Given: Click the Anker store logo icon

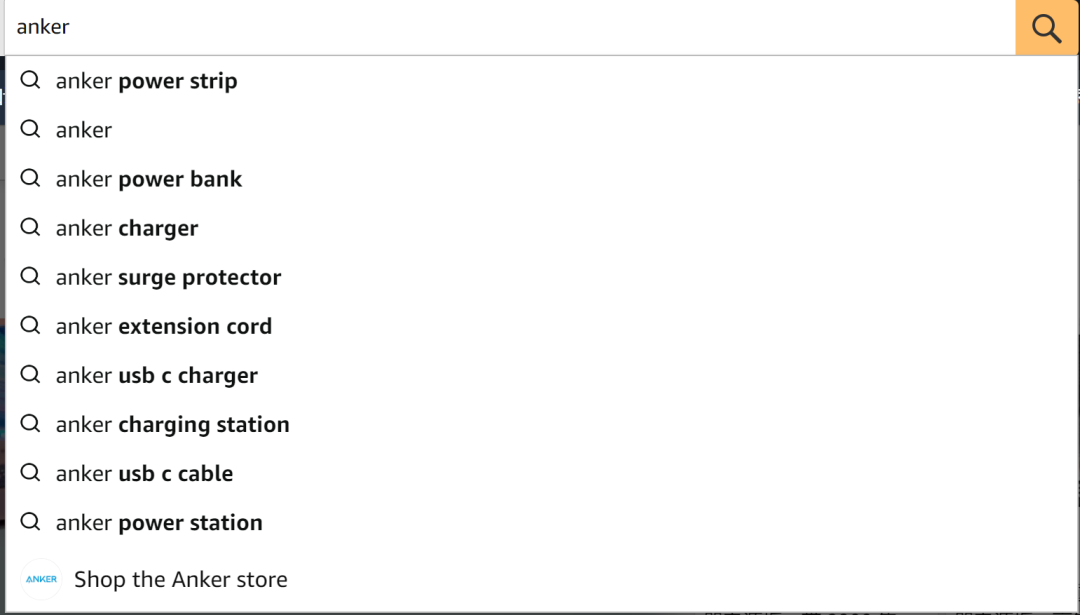Looking at the screenshot, I should (x=41, y=579).
